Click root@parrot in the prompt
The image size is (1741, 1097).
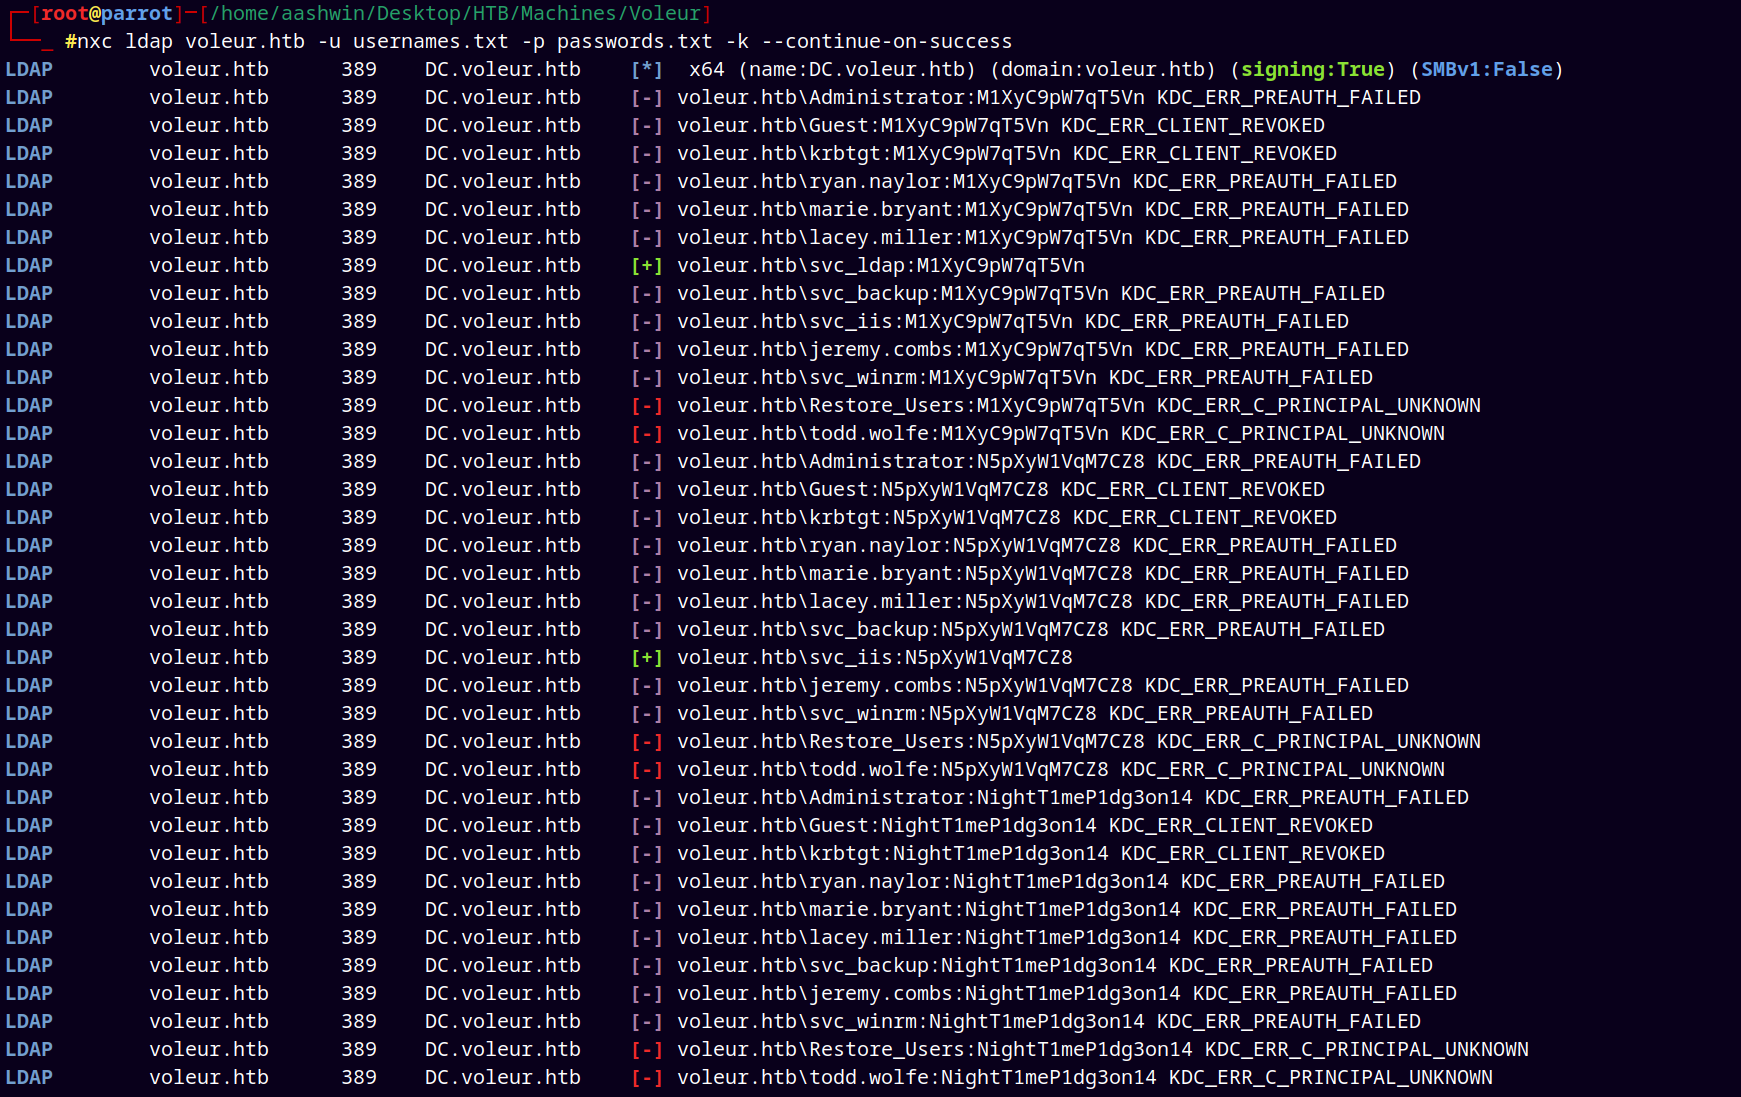point(107,13)
